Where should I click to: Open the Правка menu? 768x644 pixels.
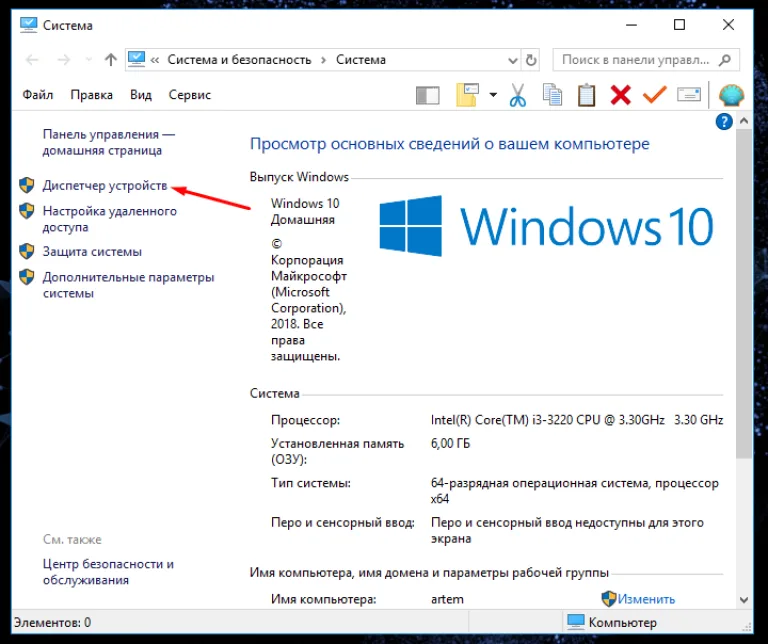click(x=92, y=95)
